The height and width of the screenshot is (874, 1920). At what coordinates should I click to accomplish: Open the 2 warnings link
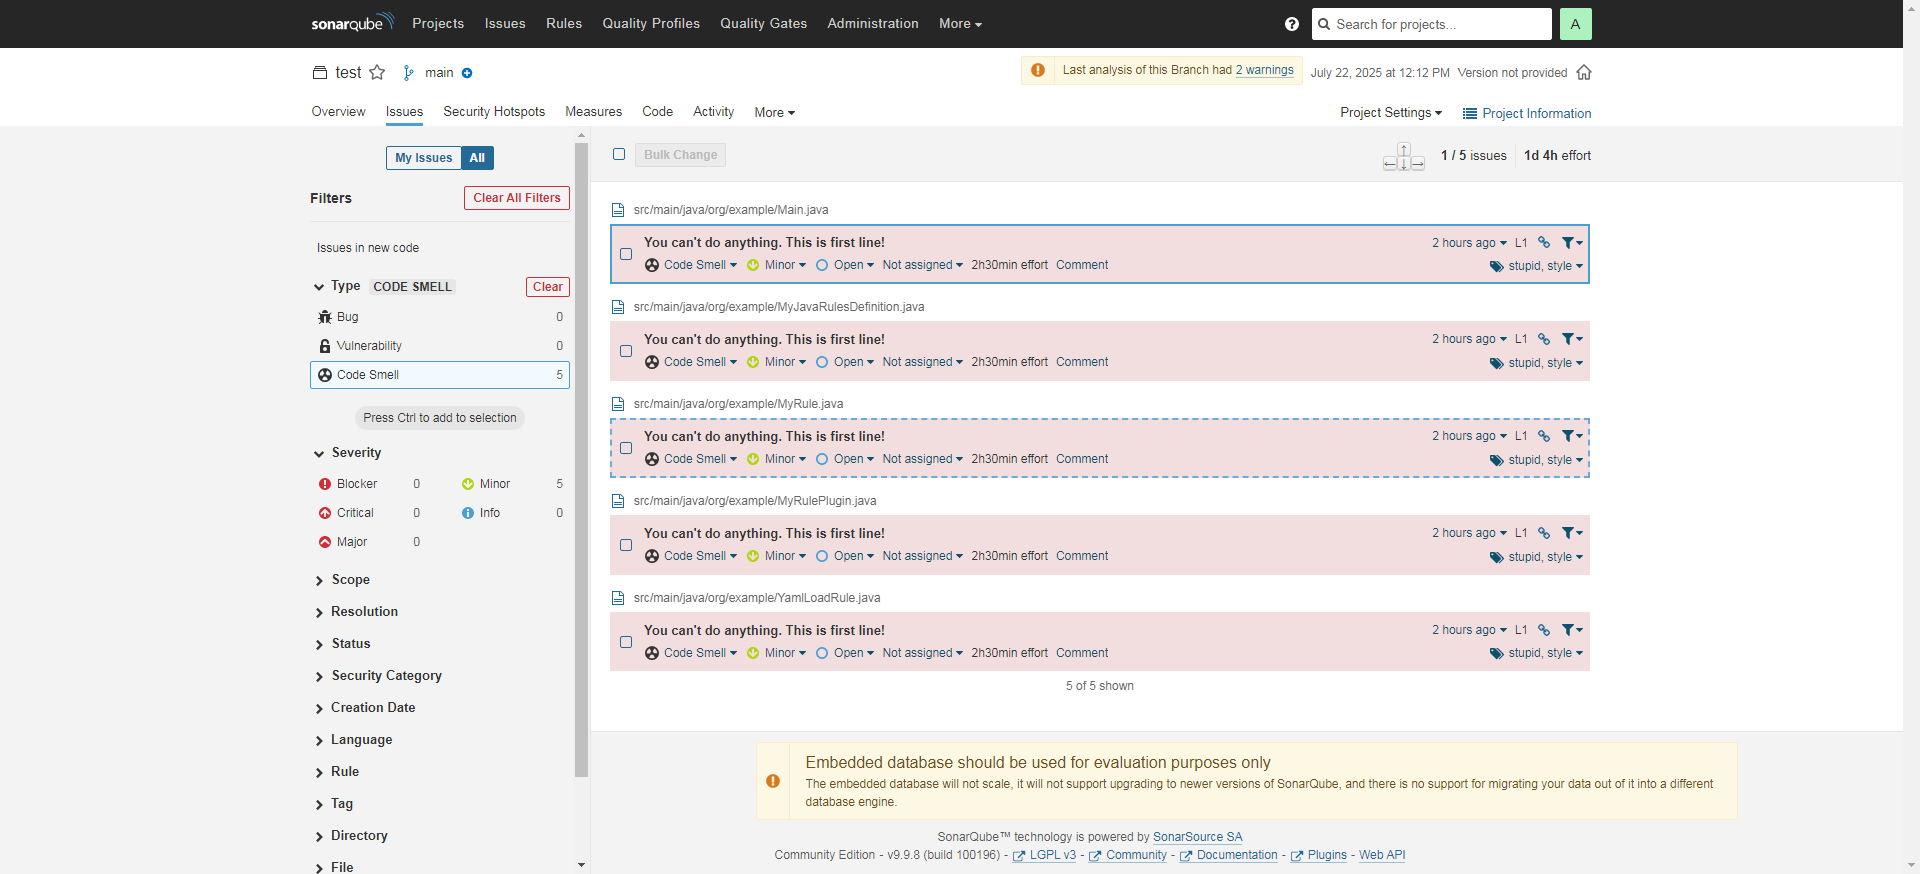(x=1264, y=70)
